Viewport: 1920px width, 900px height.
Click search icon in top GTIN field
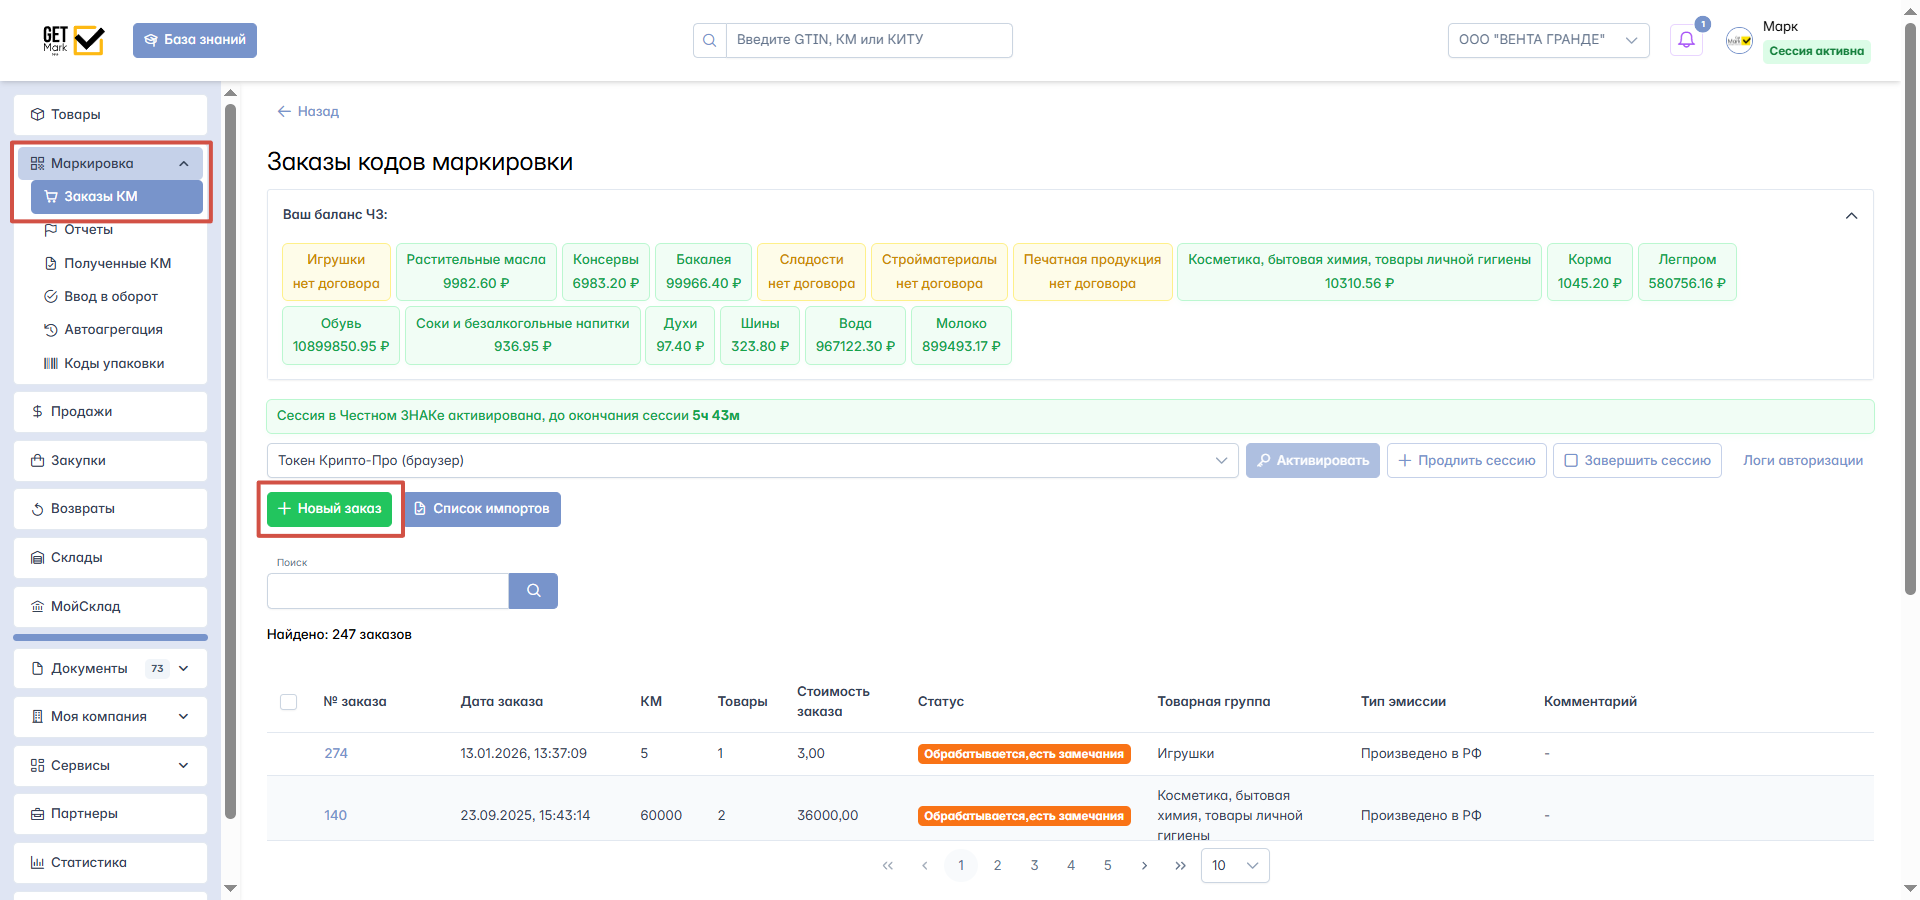710,41
